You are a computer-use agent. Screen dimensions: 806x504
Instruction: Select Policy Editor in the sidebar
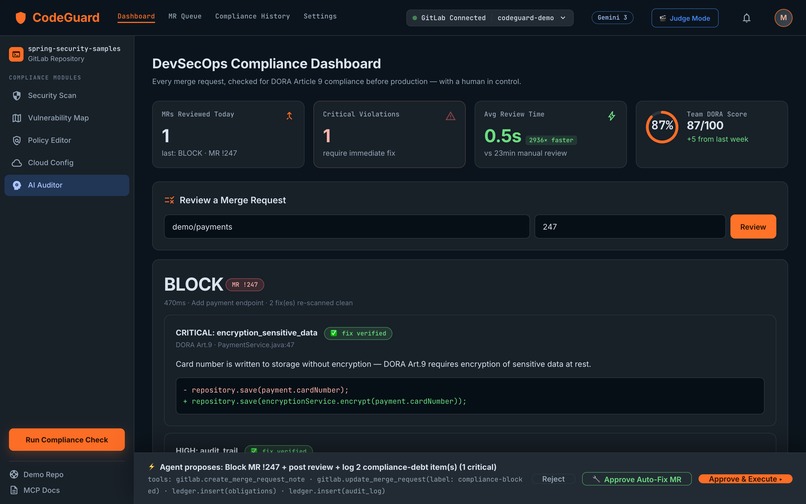(67, 140)
